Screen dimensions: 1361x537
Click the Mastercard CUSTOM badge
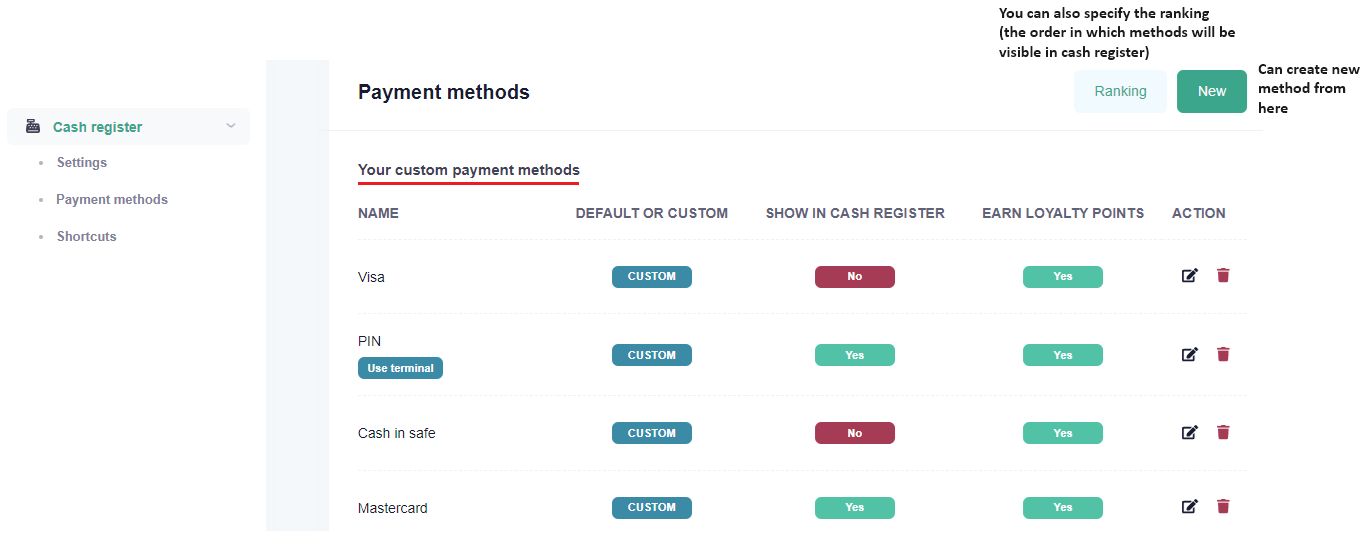tap(651, 508)
